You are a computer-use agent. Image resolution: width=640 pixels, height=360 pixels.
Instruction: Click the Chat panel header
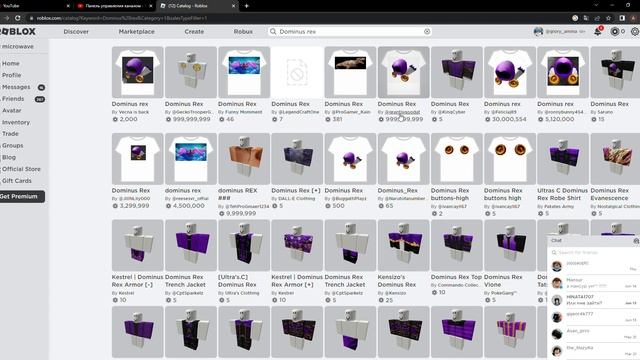point(594,241)
